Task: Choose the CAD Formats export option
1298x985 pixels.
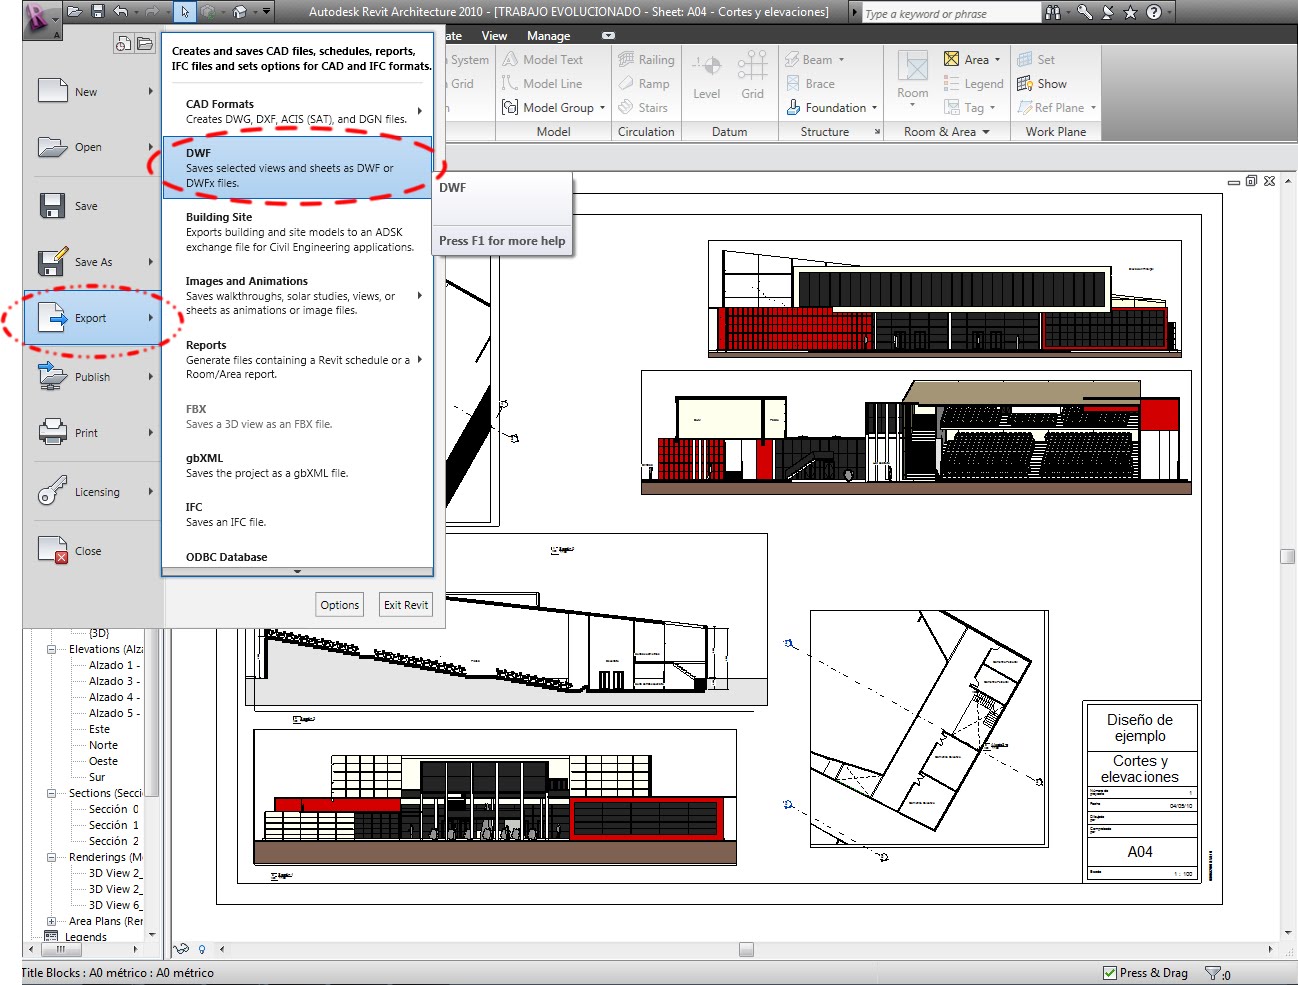Action: (x=297, y=111)
